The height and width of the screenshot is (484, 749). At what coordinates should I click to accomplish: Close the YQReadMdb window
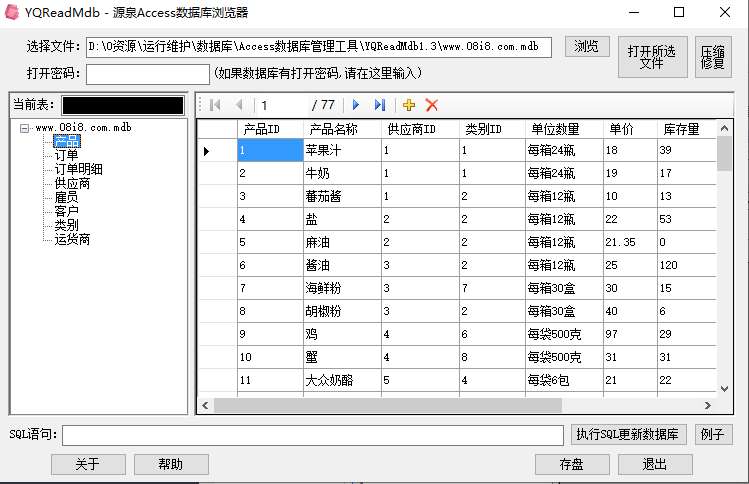tap(725, 12)
